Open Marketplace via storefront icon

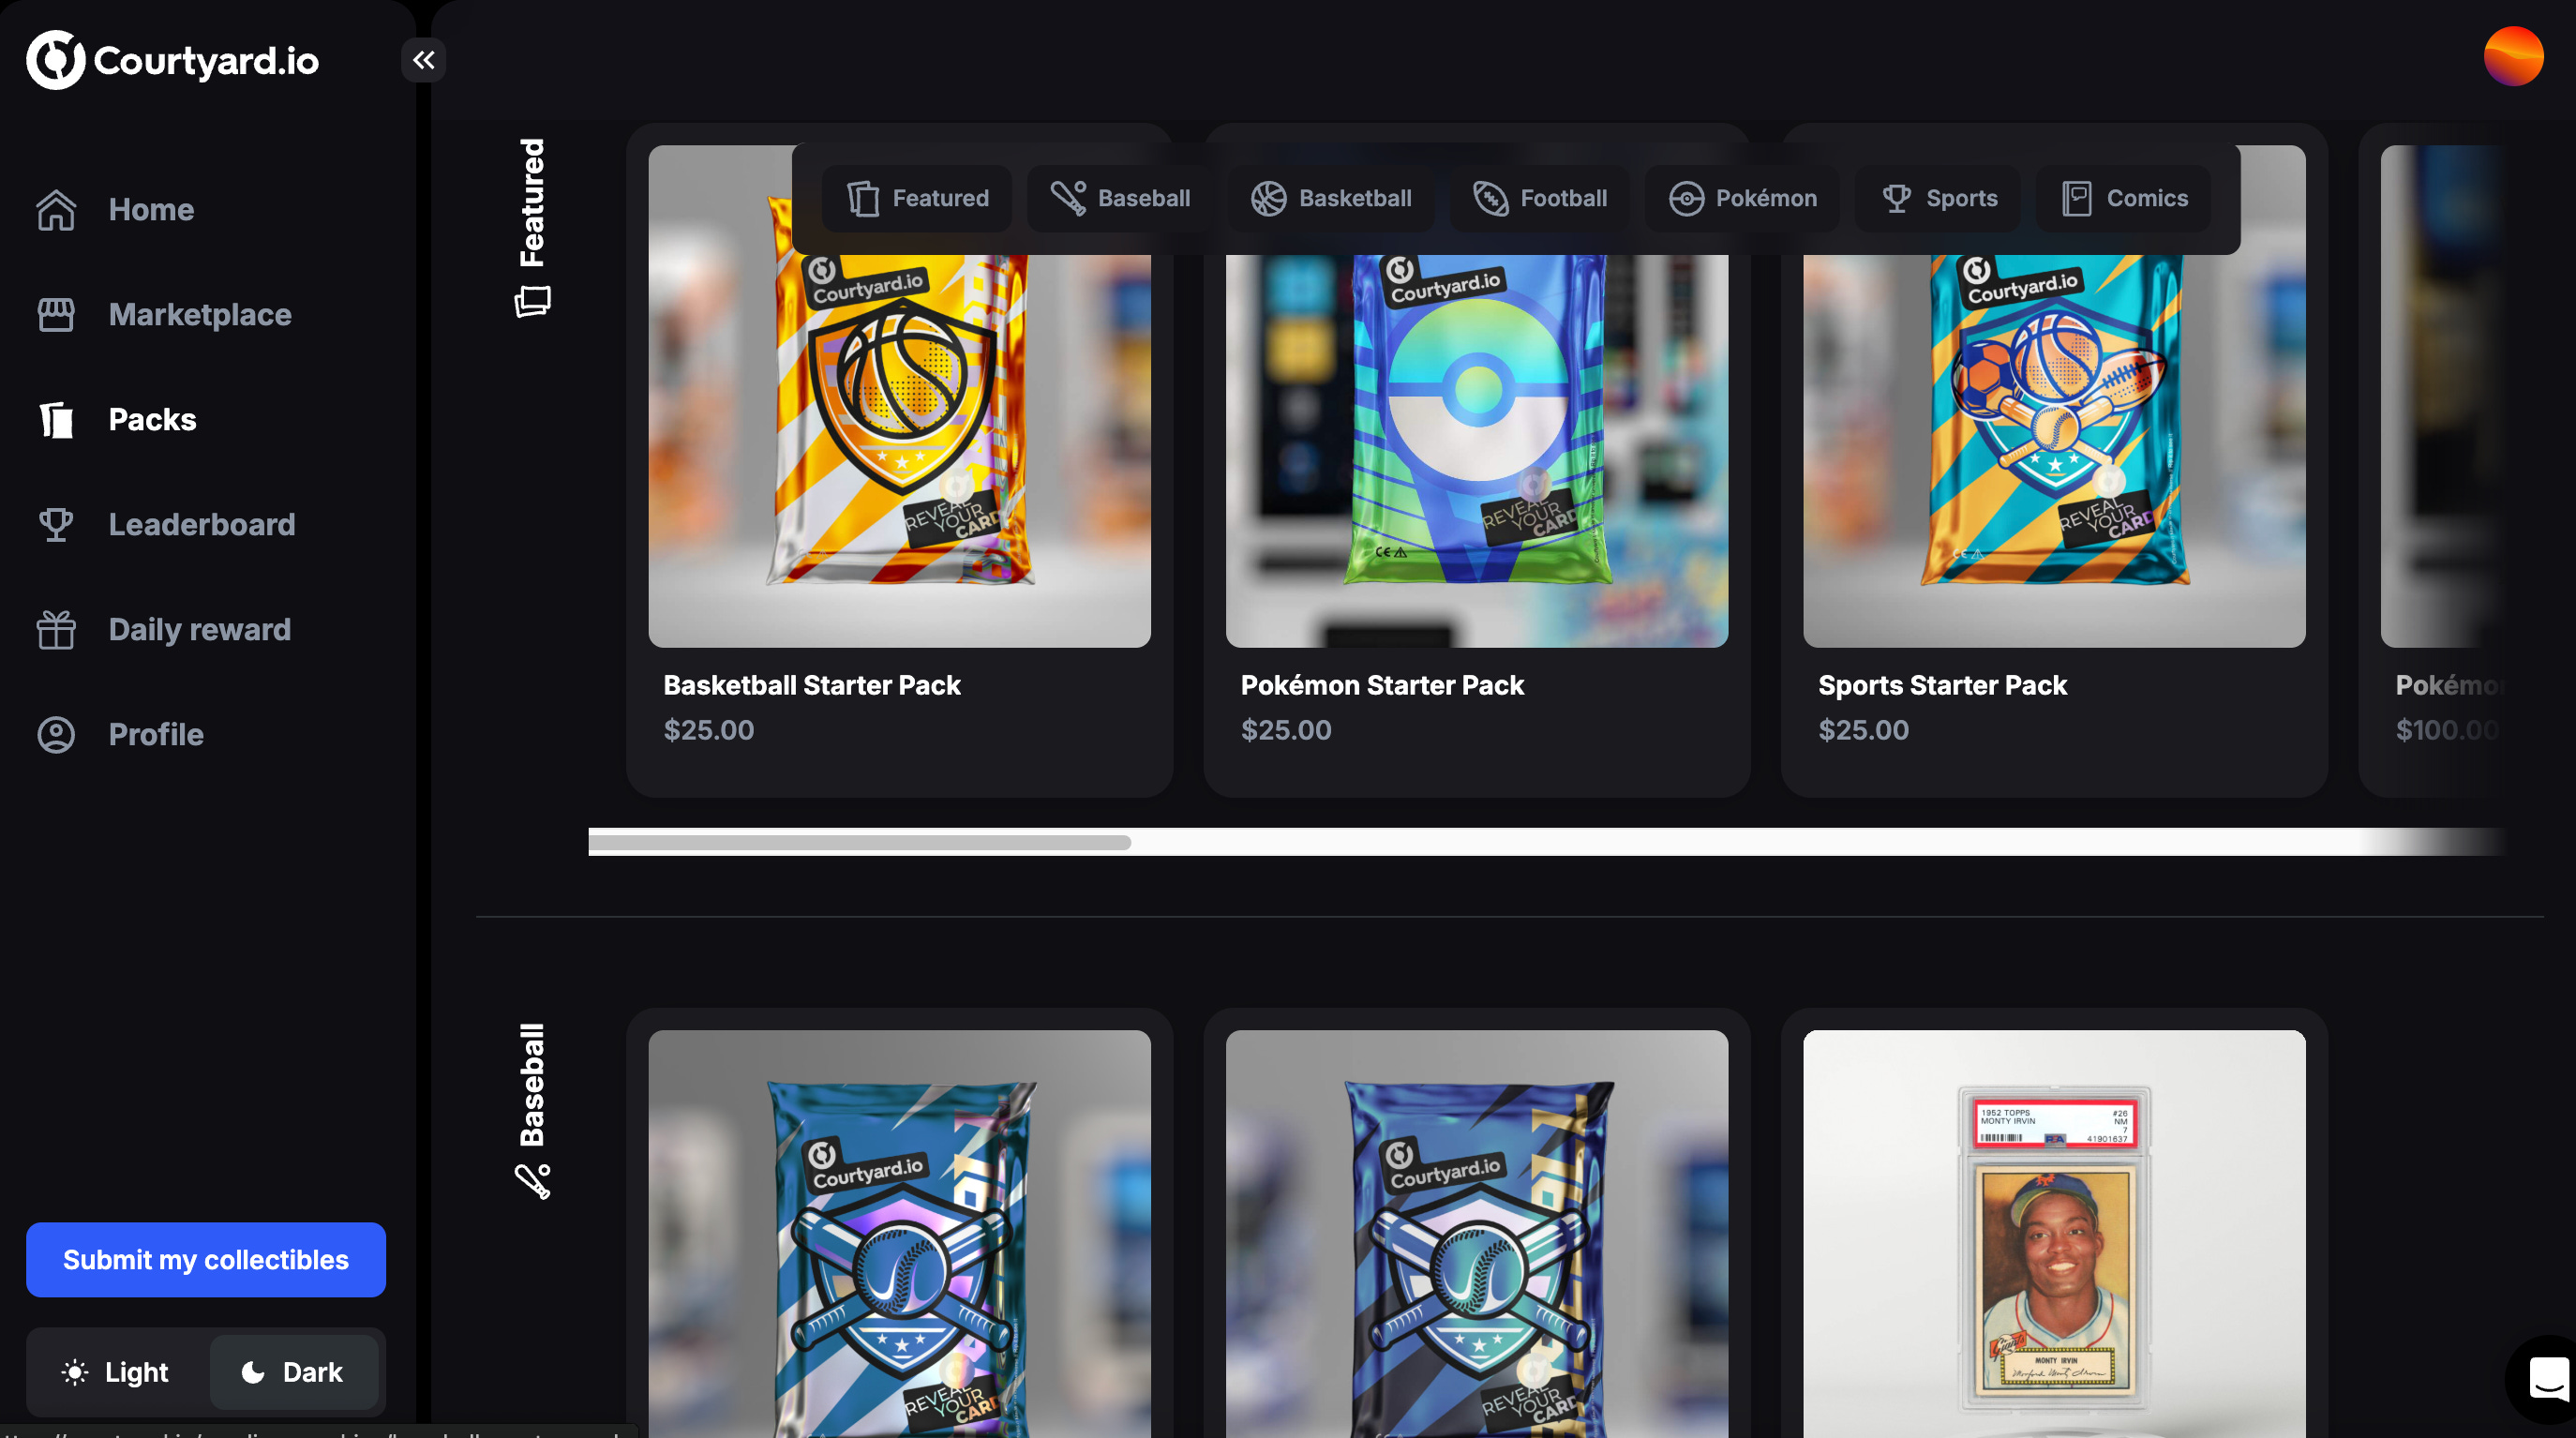coord(56,315)
